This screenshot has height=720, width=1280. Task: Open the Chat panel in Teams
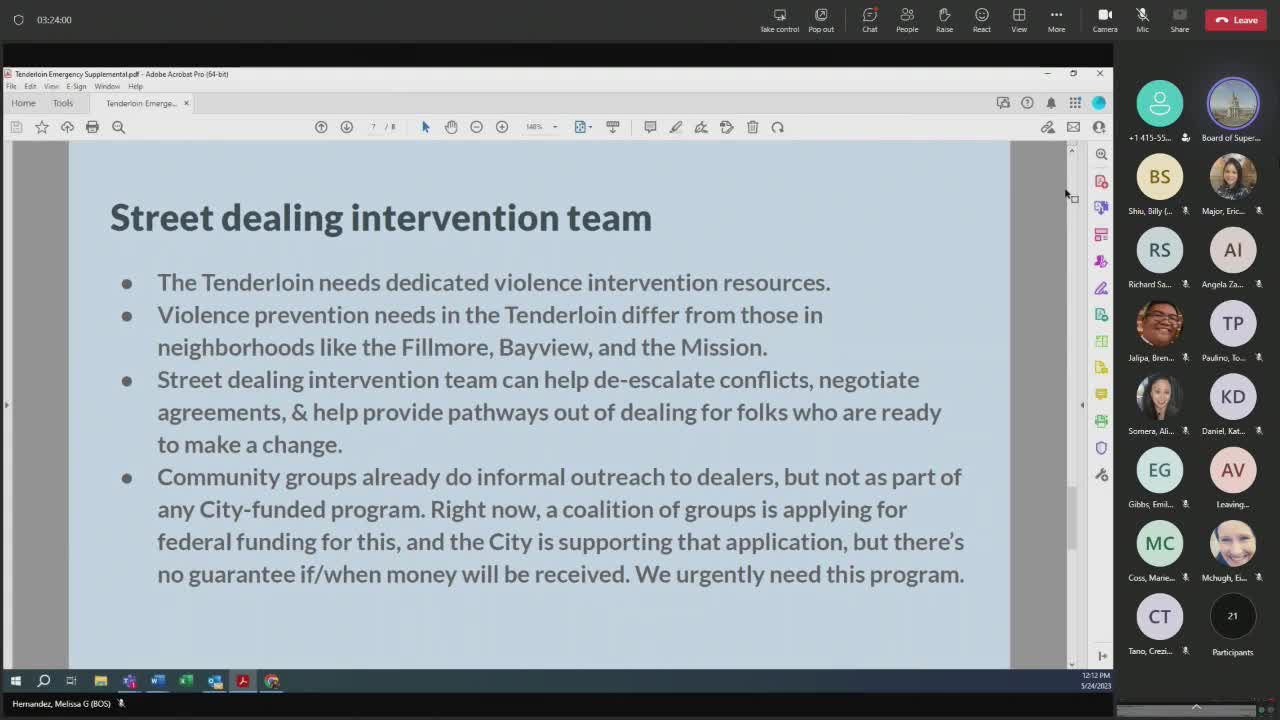(x=869, y=20)
